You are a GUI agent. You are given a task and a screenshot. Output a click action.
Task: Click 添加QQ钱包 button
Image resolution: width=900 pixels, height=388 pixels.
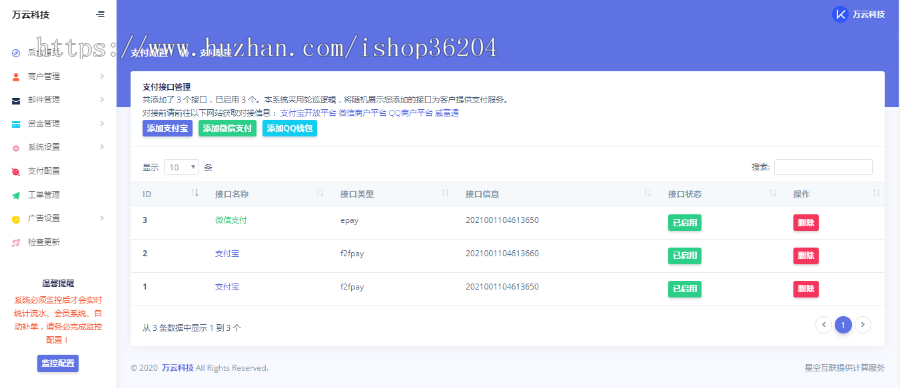[290, 129]
